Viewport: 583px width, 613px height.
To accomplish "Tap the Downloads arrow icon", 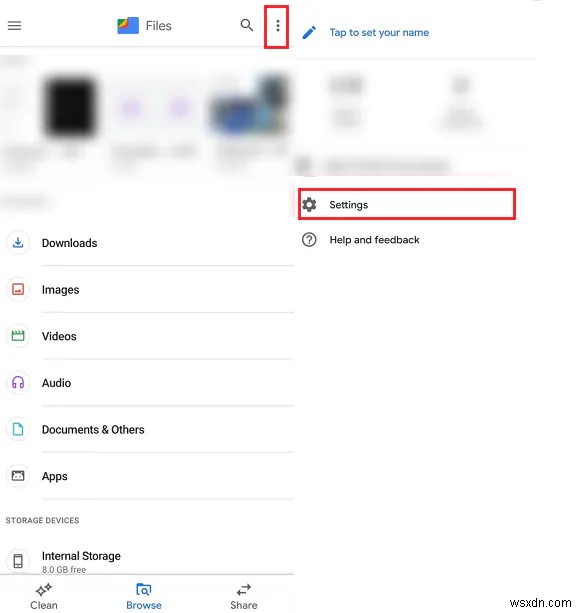I will [18, 243].
